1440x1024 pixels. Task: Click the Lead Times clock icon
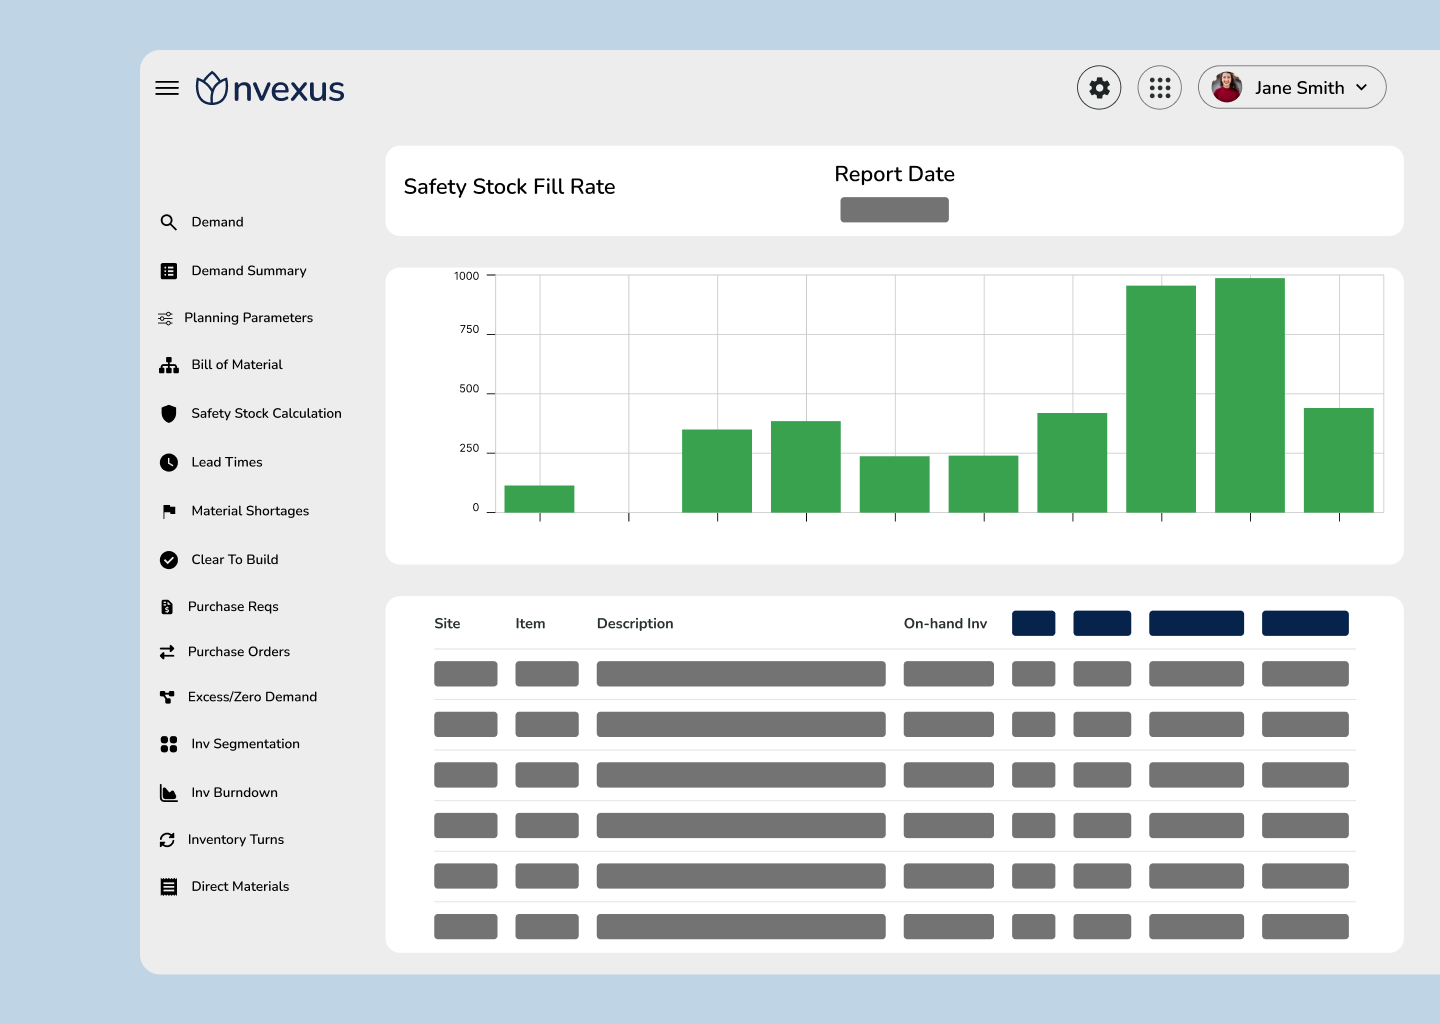tap(169, 462)
